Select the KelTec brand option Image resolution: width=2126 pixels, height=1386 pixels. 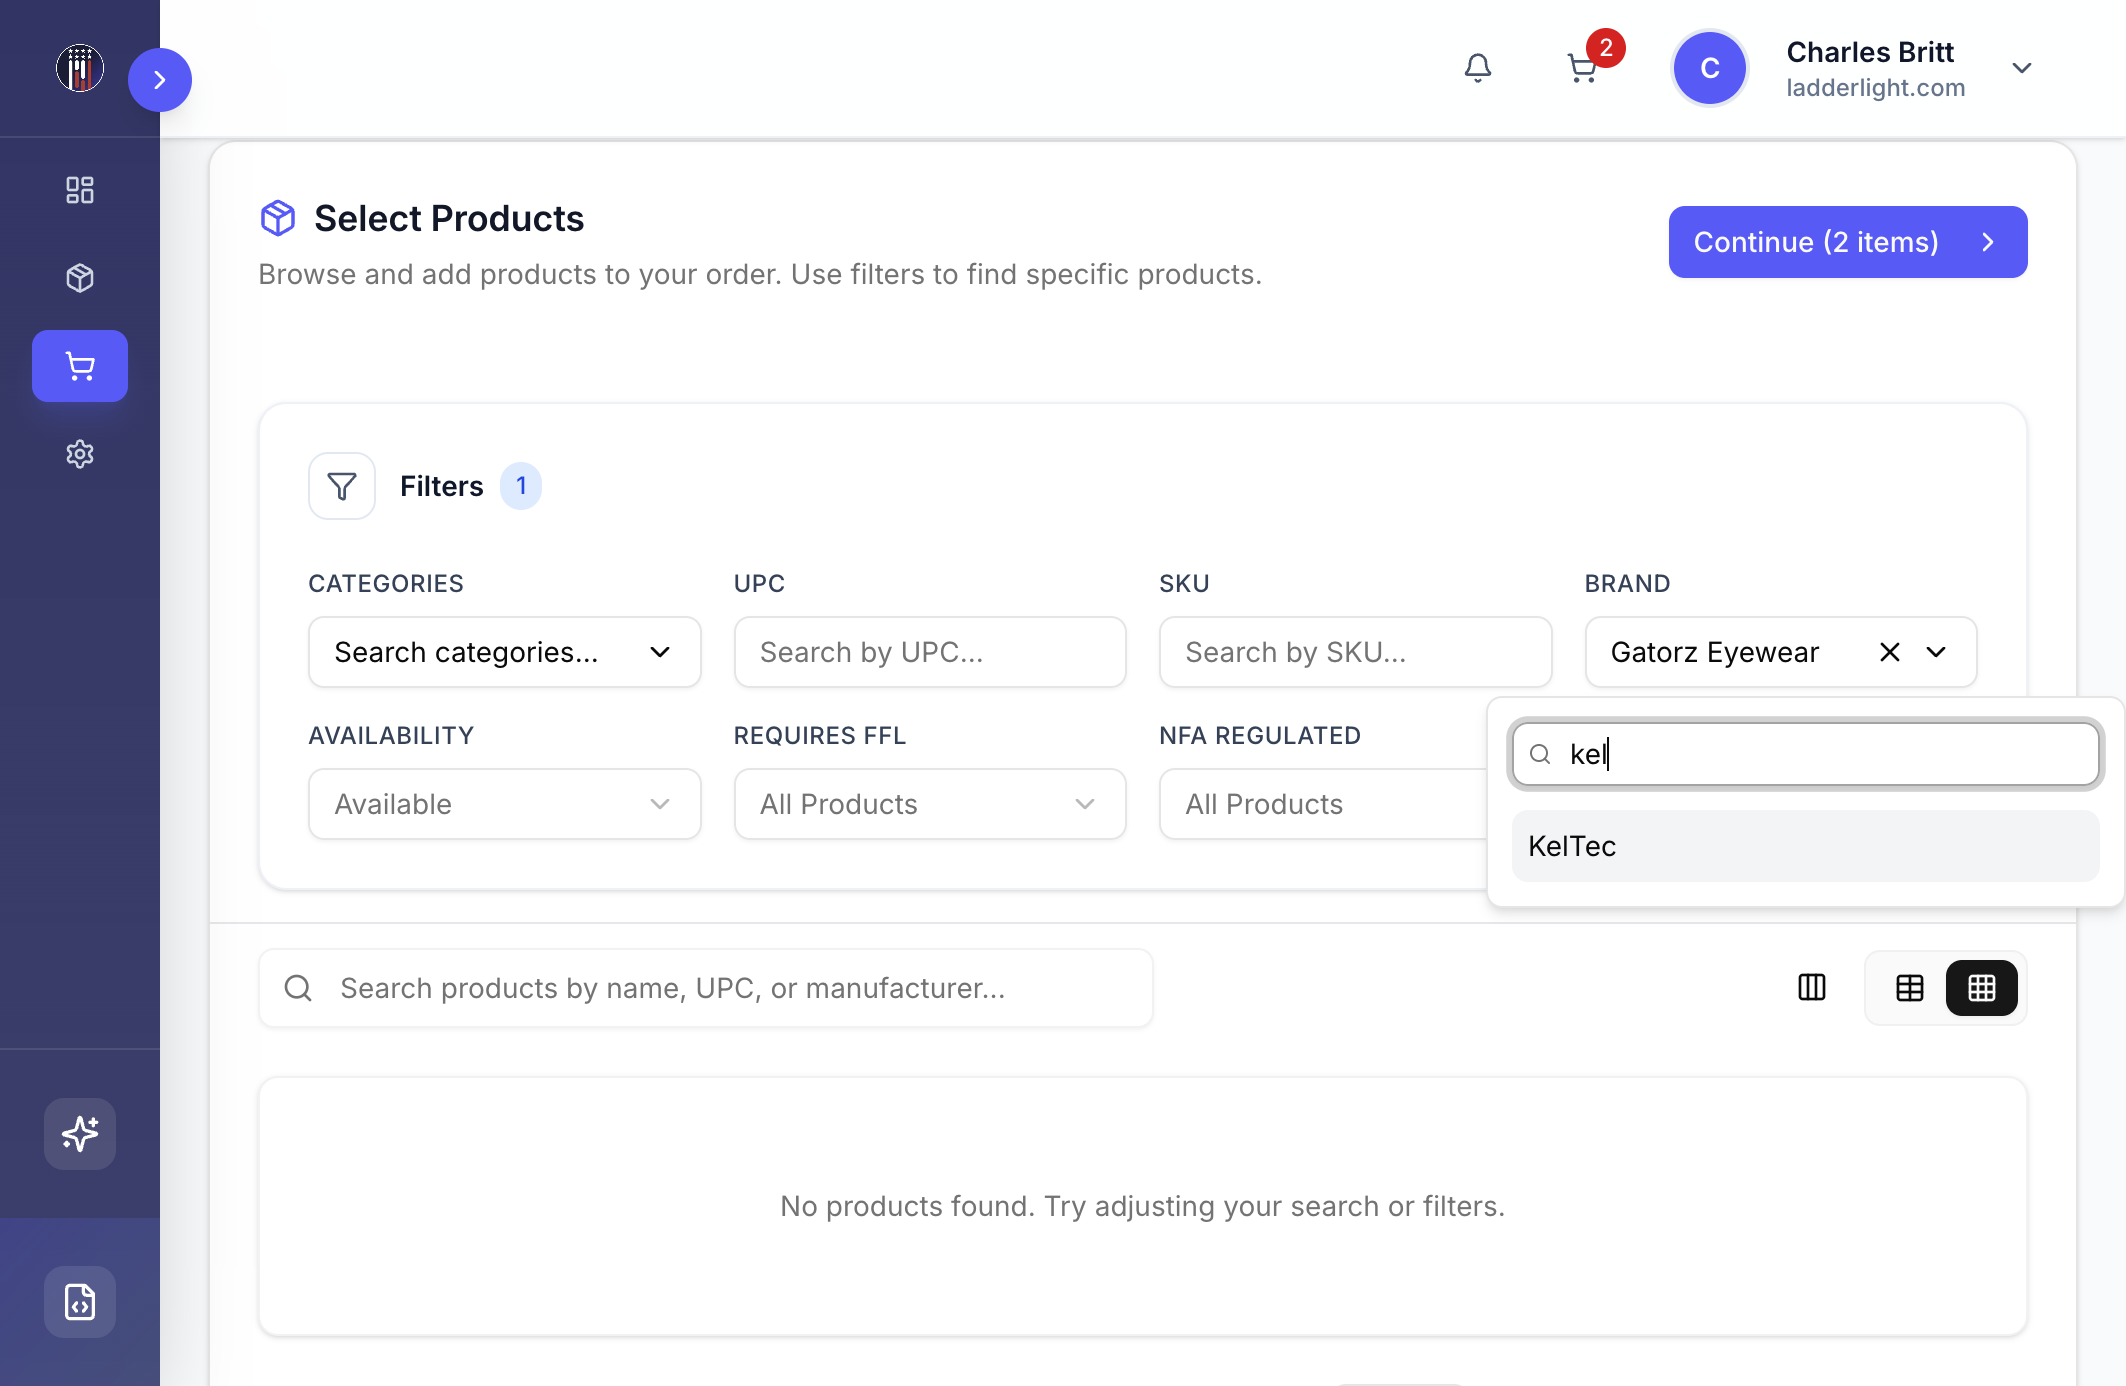click(1806, 846)
